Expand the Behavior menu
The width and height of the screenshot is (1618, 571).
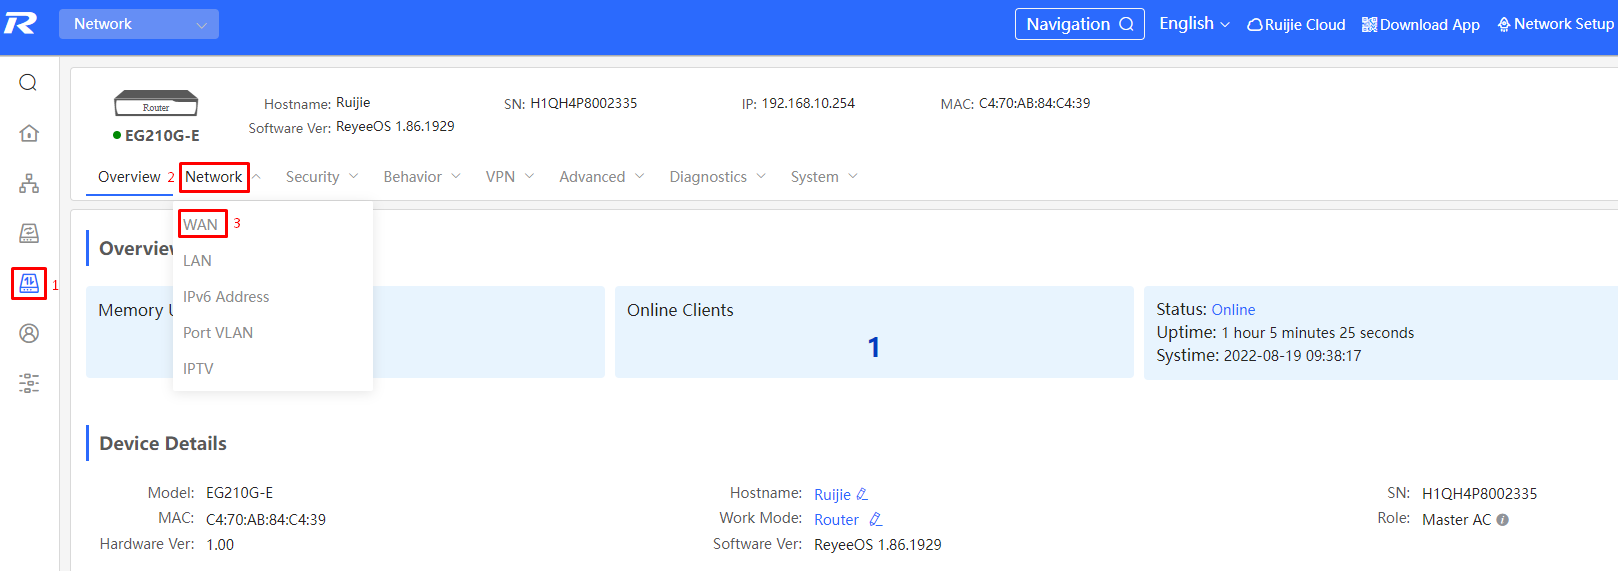pyautogui.click(x=422, y=177)
